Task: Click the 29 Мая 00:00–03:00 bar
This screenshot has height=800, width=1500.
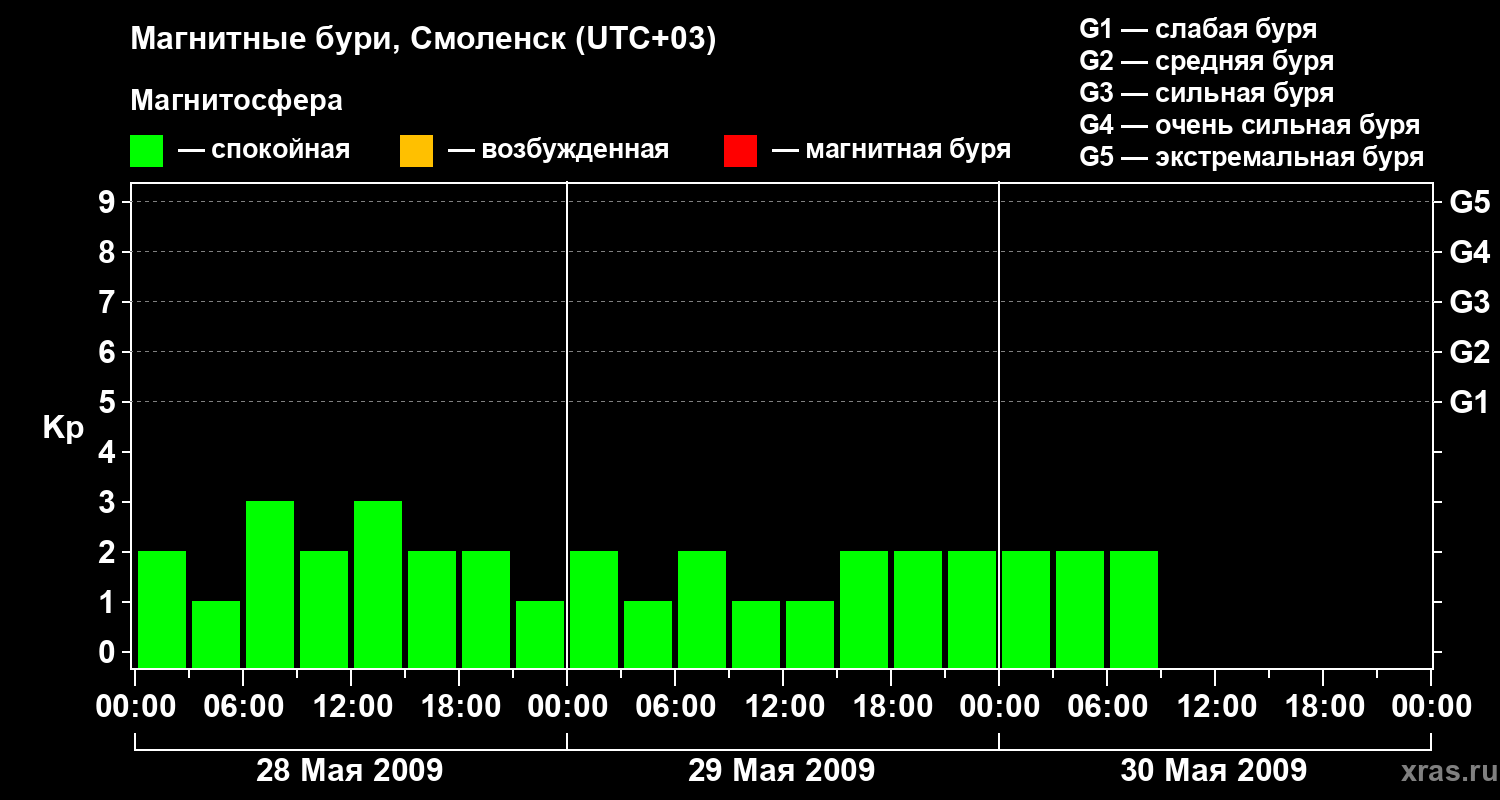Action: 594,609
